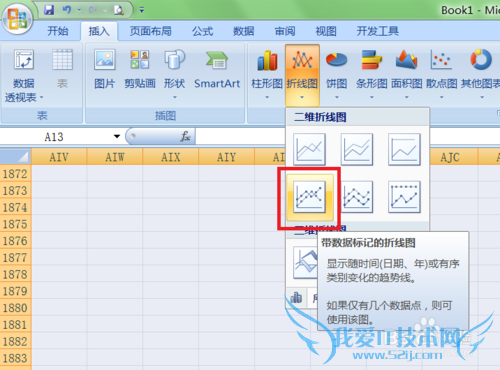Open the Name Box dropdown arrow
Viewport: 500px width, 370px height.
click(x=117, y=136)
